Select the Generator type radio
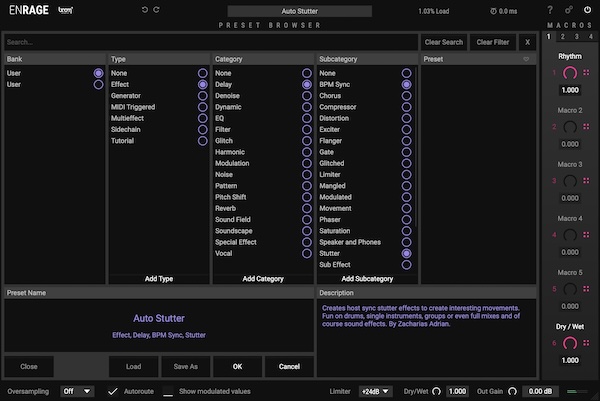Viewport: 600px width, 401px height. [x=202, y=96]
